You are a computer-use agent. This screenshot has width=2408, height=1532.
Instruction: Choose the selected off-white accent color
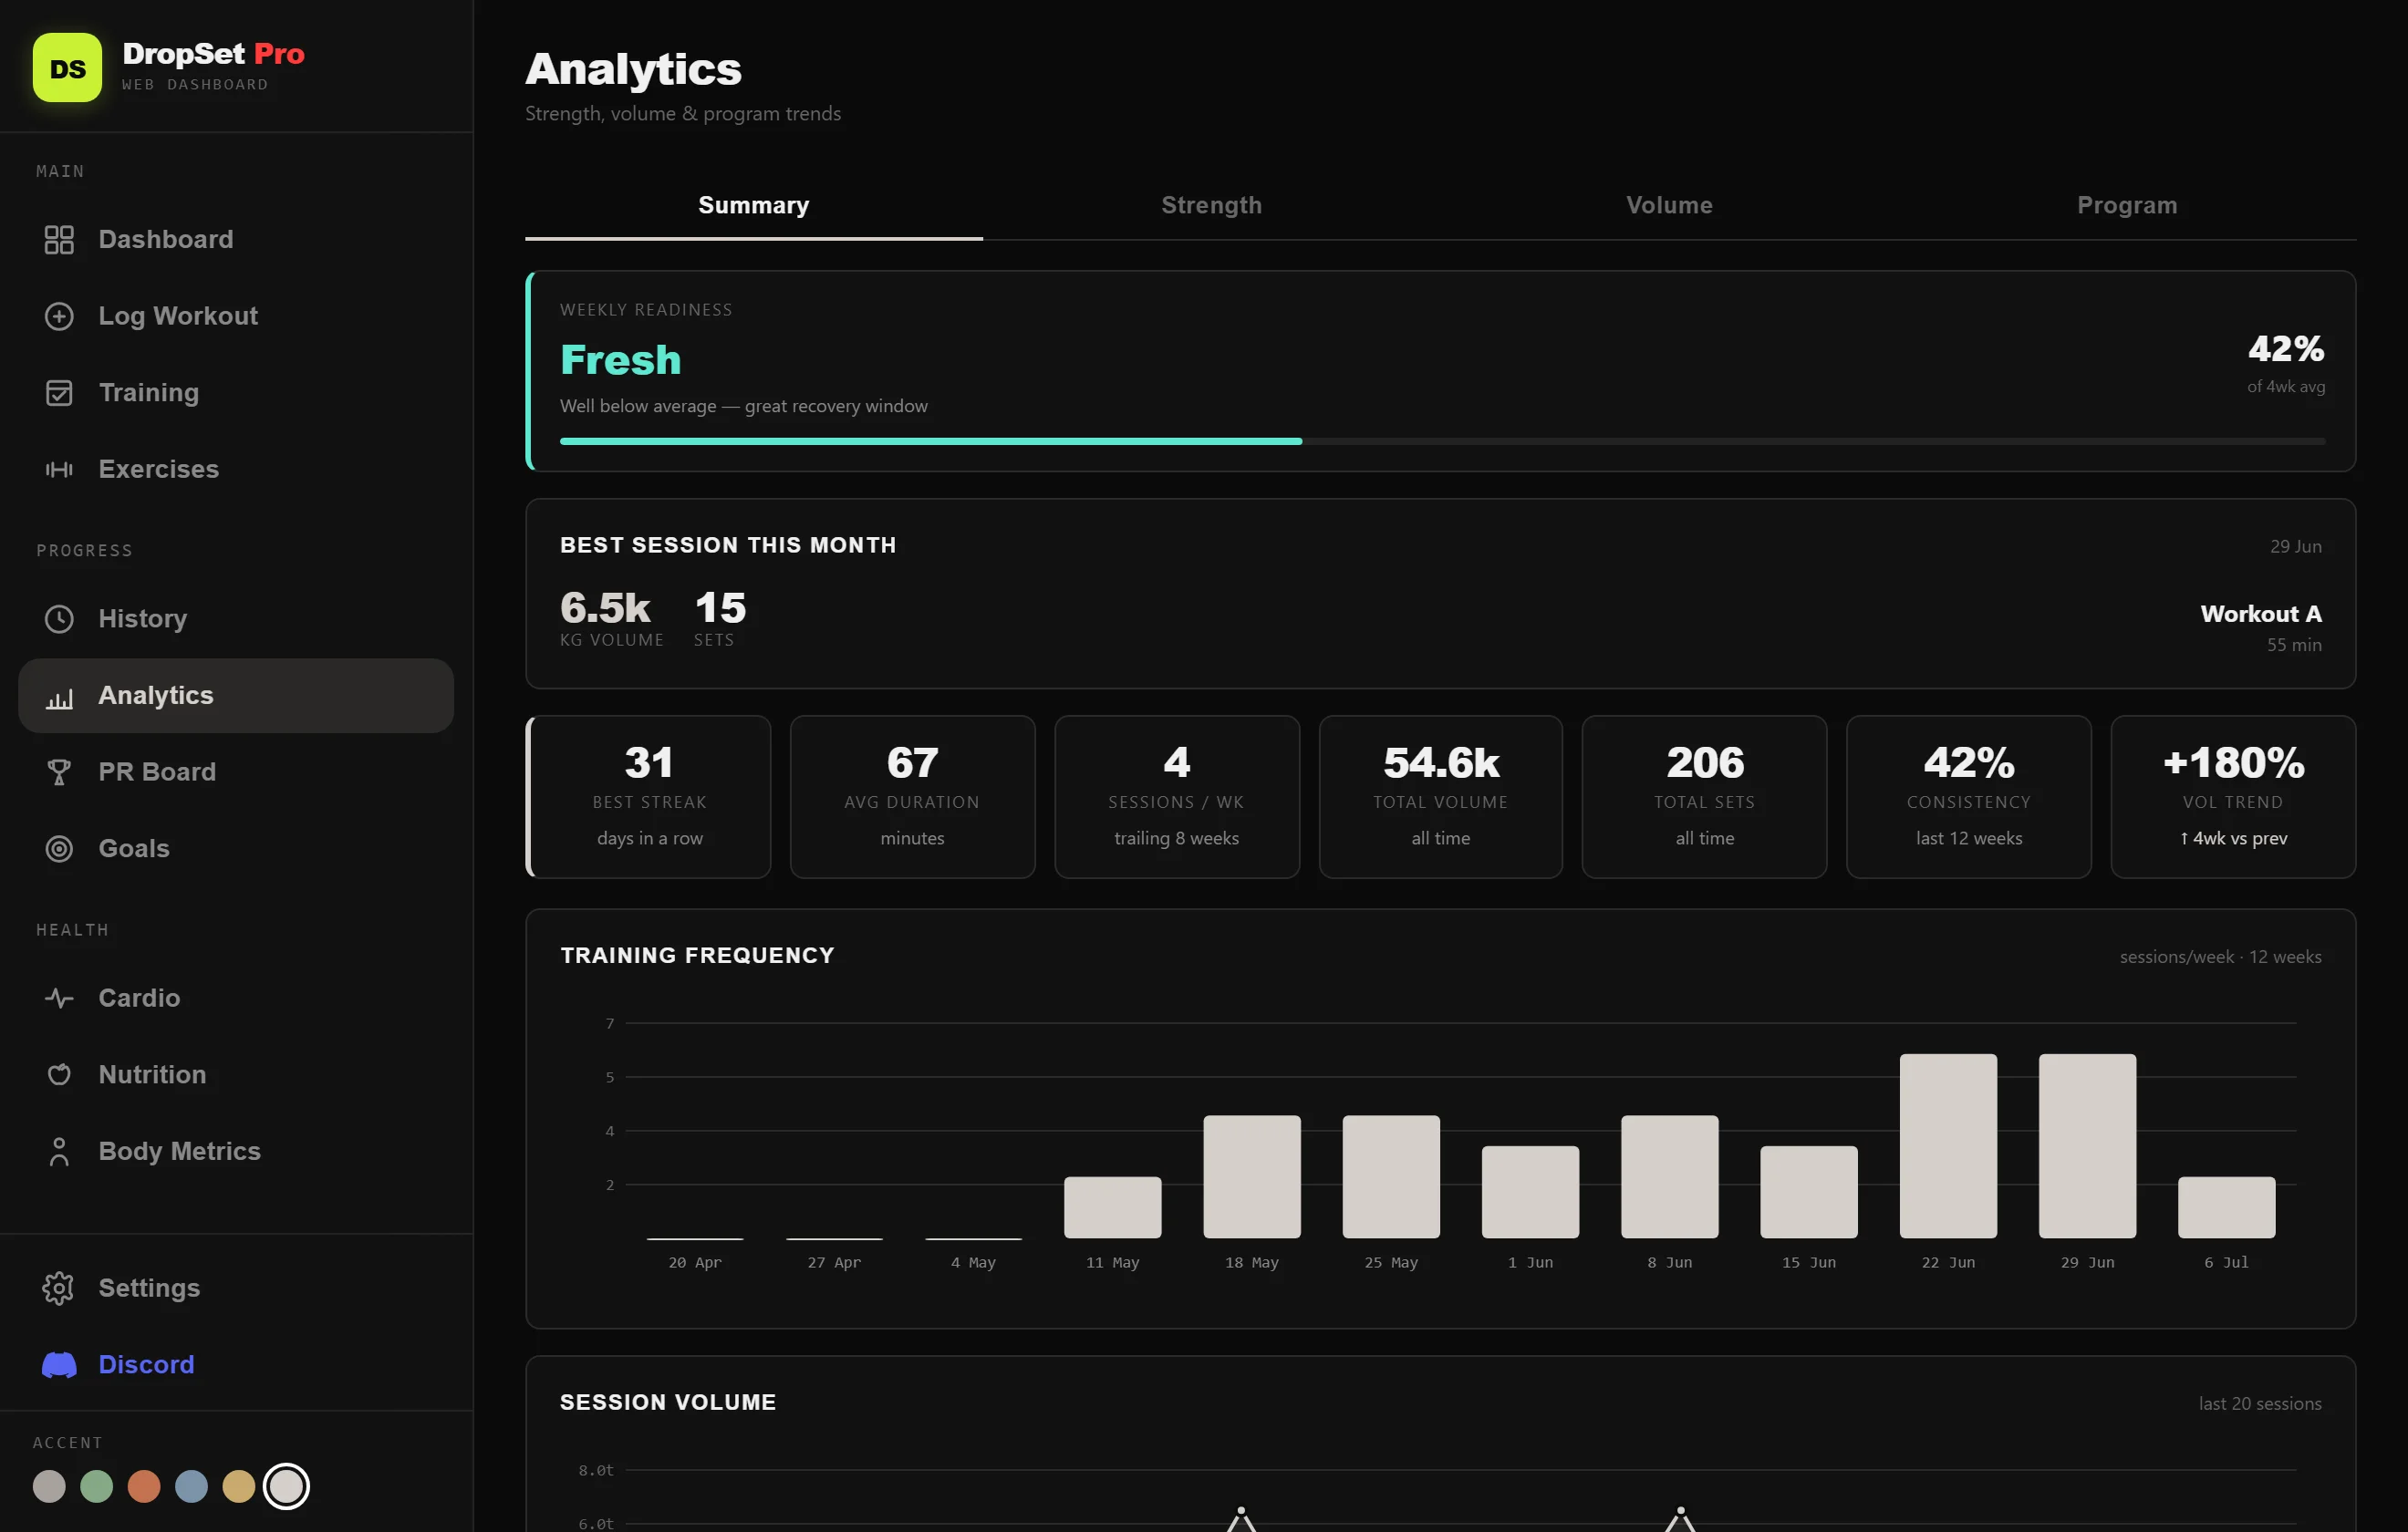[x=286, y=1487]
